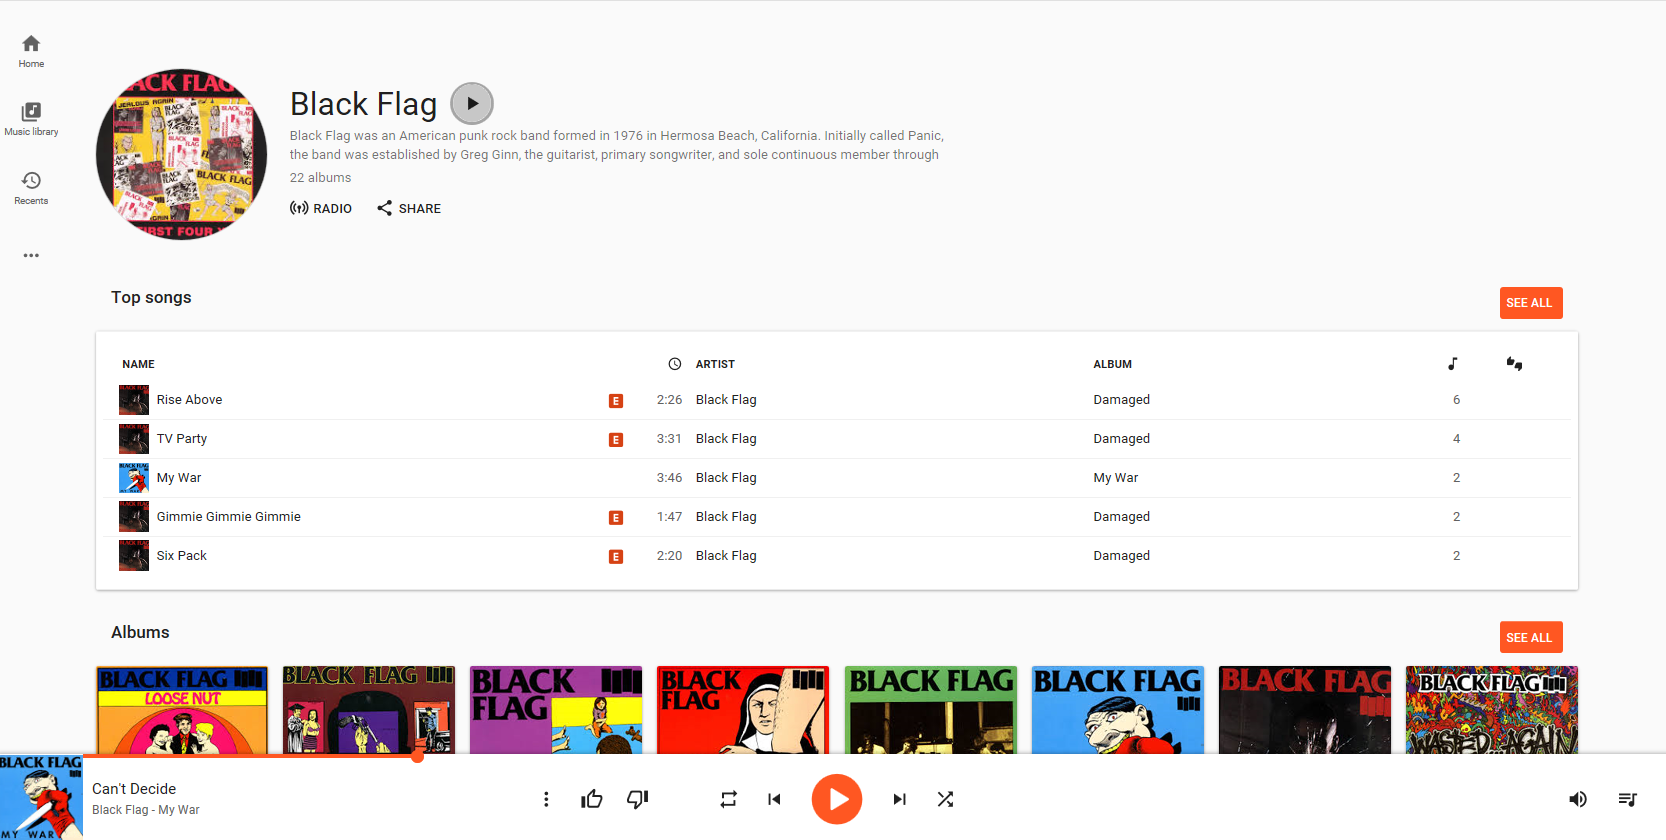1666x840 pixels.
Task: Click the My War song's cover thumbnail
Action: [x=134, y=478]
